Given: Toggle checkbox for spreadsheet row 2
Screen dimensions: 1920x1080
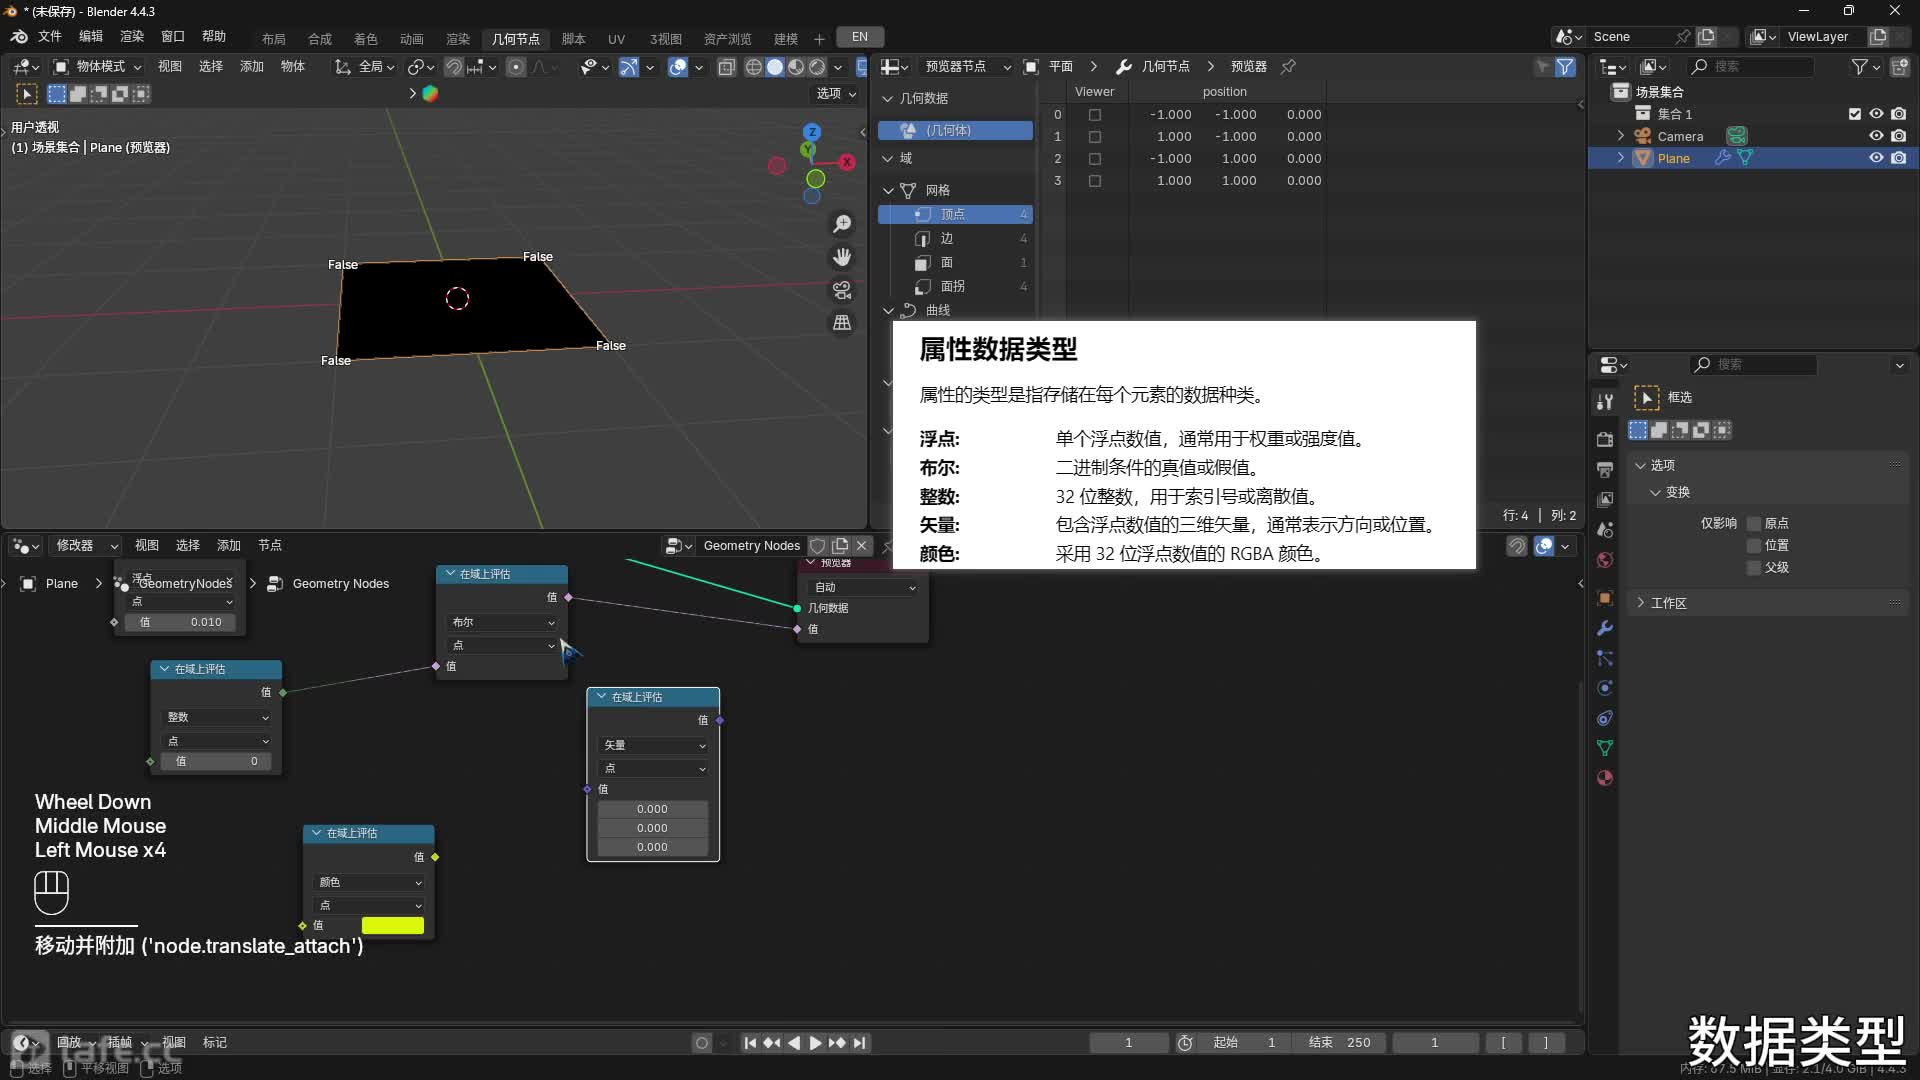Looking at the screenshot, I should coord(1095,159).
